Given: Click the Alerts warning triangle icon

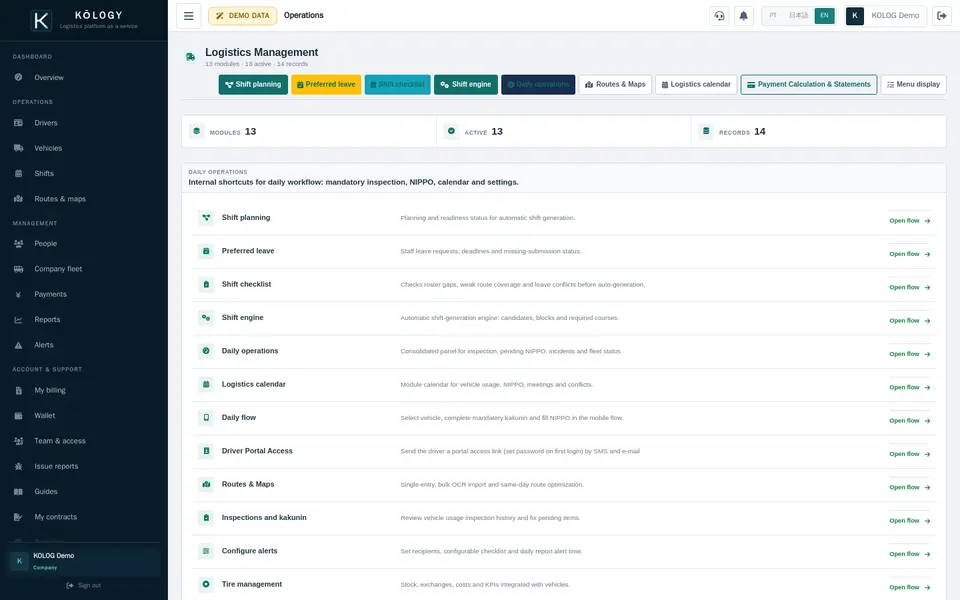Looking at the screenshot, I should [18, 345].
